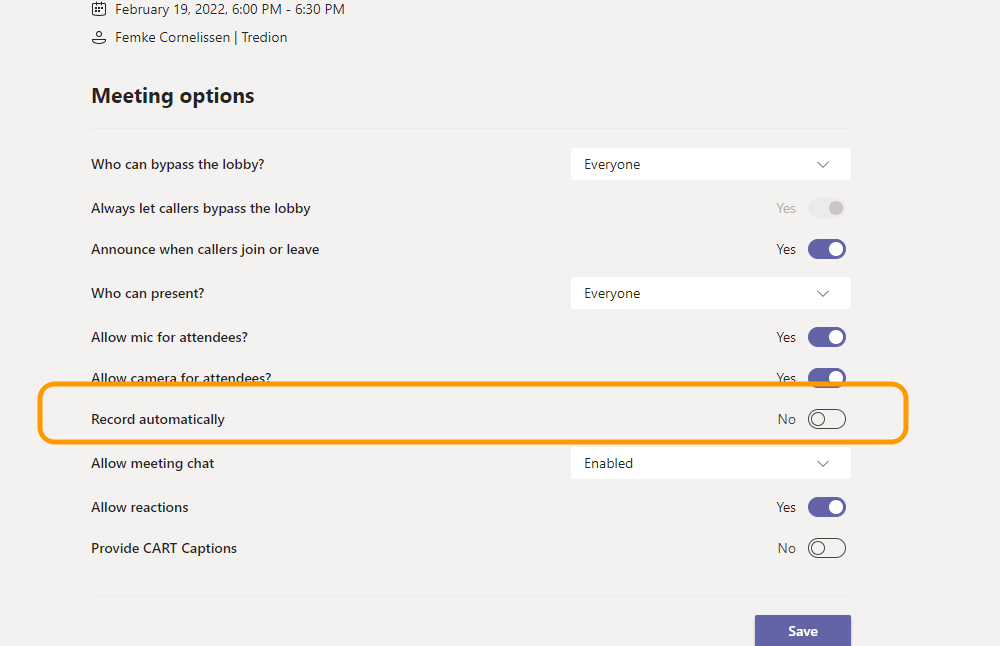The height and width of the screenshot is (646, 1000).
Task: Click the greyed-out 'Always let callers bypass' toggle
Action: 827,208
